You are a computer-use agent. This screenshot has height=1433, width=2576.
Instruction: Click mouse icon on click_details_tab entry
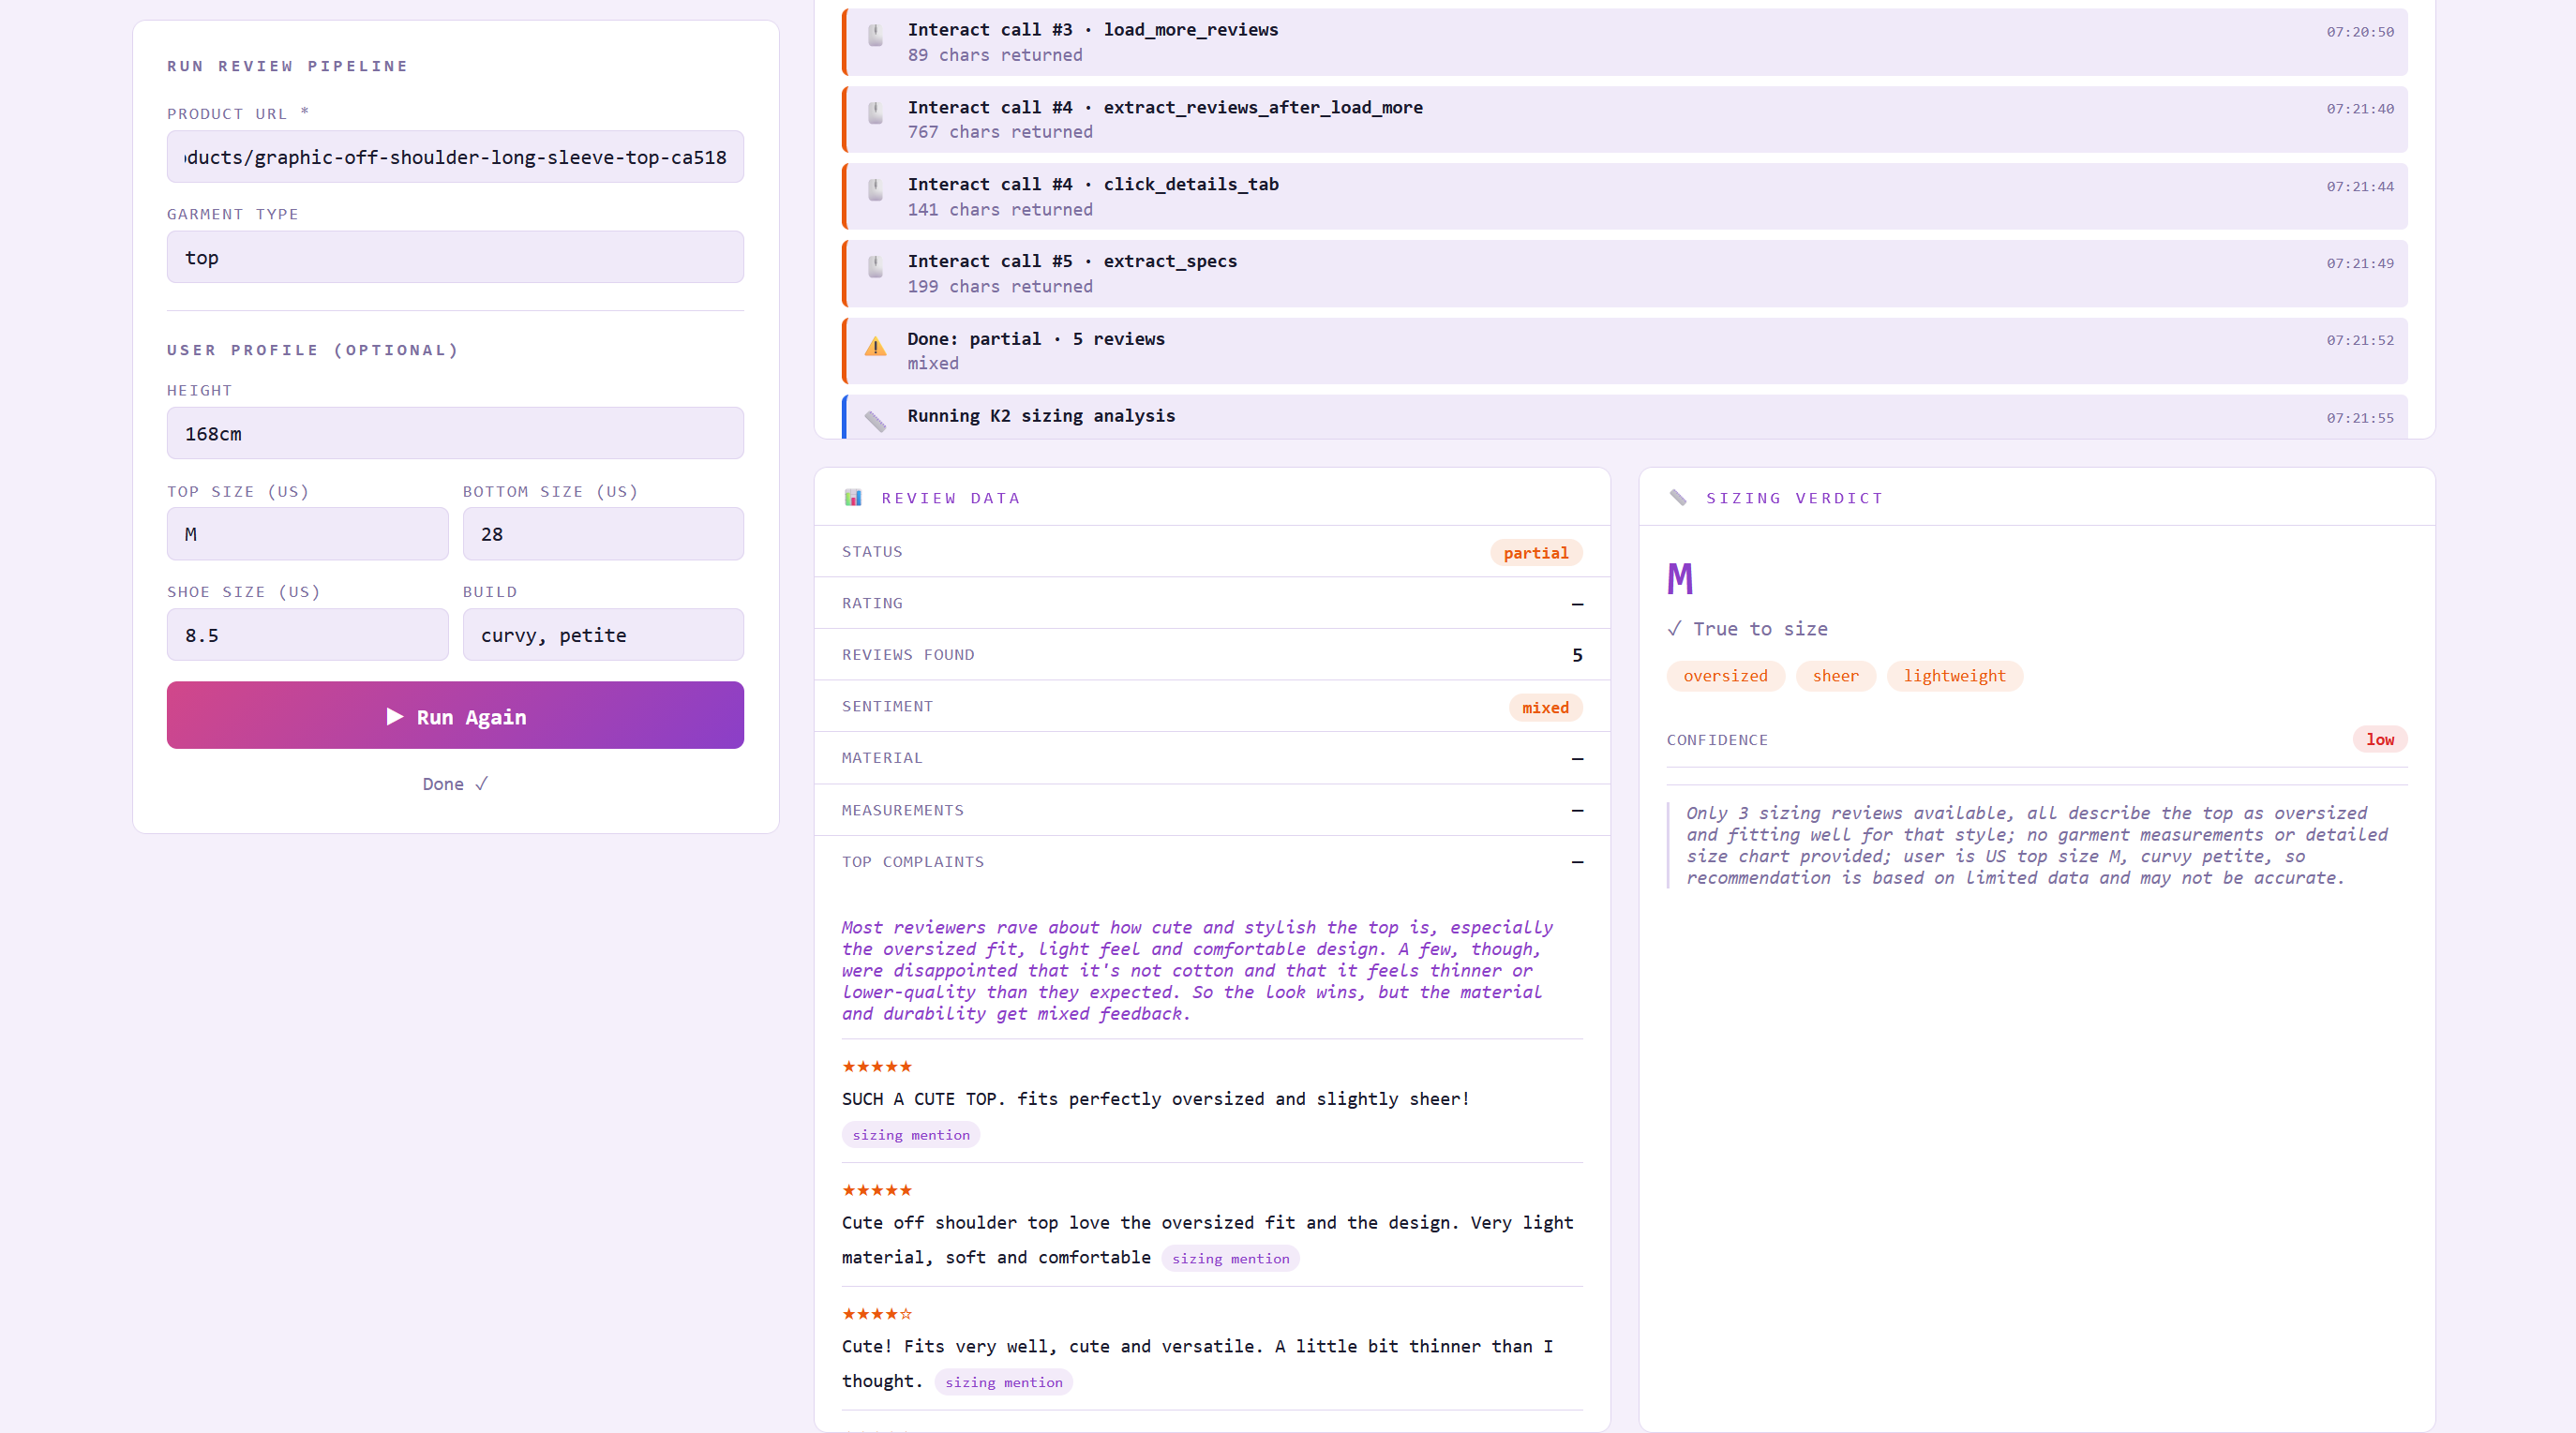(875, 191)
